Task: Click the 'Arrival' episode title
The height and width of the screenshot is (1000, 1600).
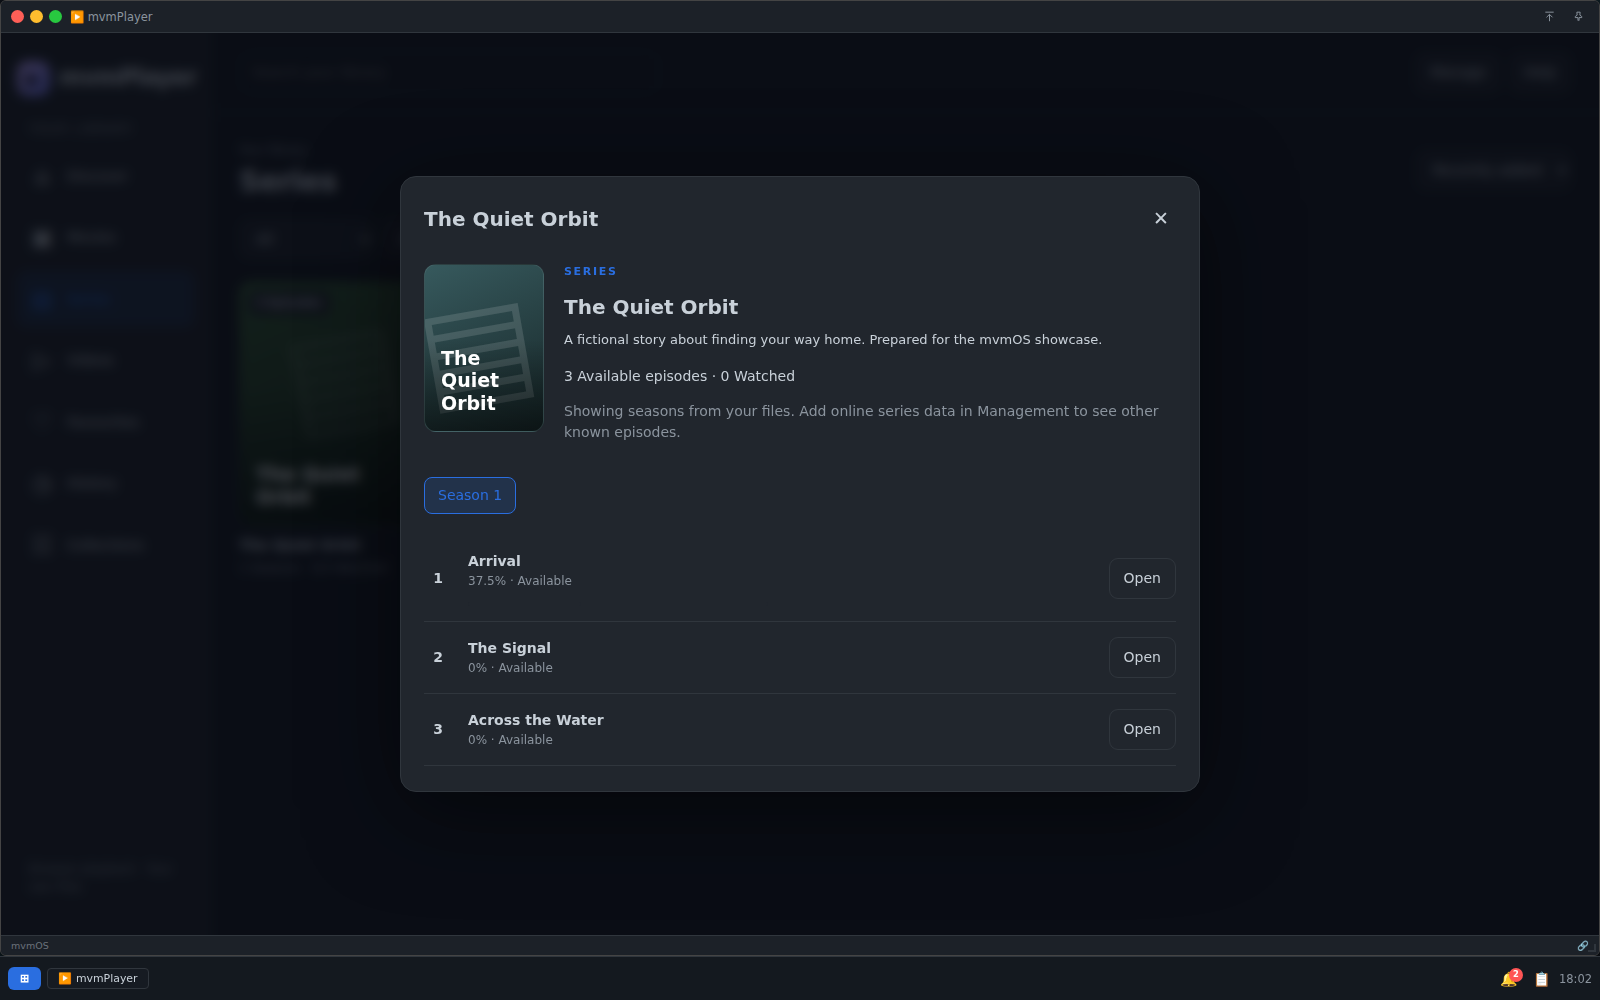Action: click(x=494, y=561)
